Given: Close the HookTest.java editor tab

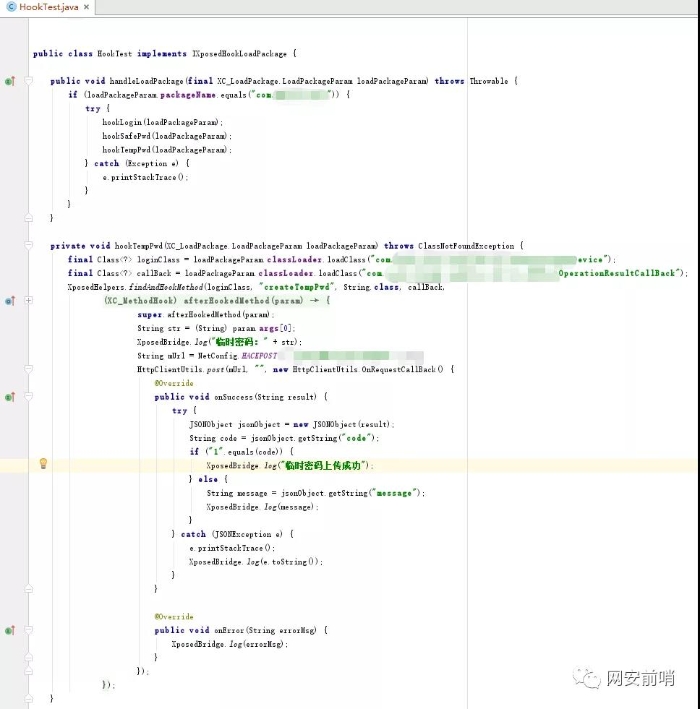Looking at the screenshot, I should pyautogui.click(x=87, y=7).
